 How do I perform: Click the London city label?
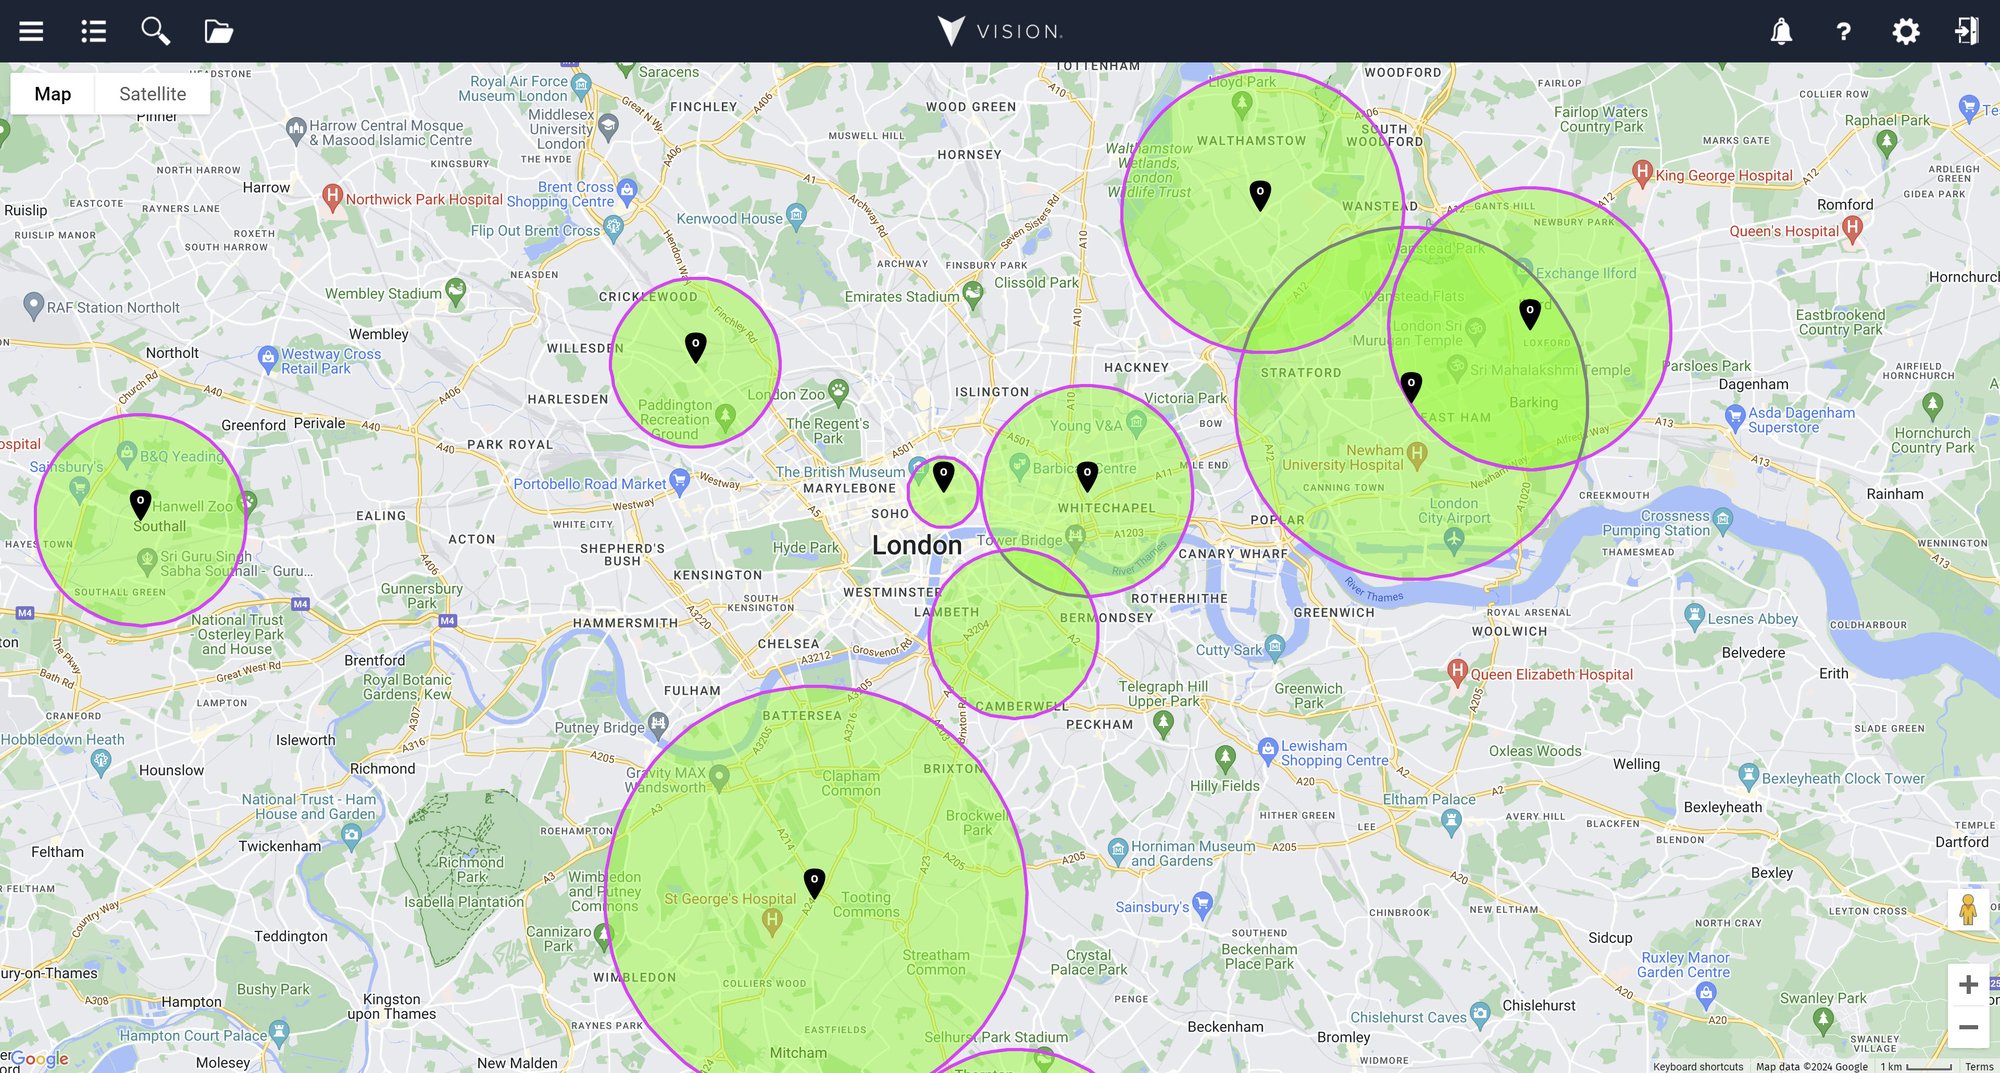[917, 546]
